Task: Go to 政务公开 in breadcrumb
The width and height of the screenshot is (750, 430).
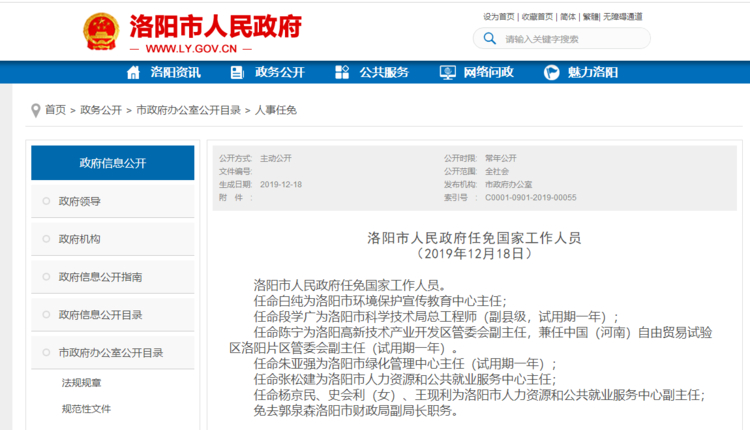Action: pyautogui.click(x=101, y=110)
